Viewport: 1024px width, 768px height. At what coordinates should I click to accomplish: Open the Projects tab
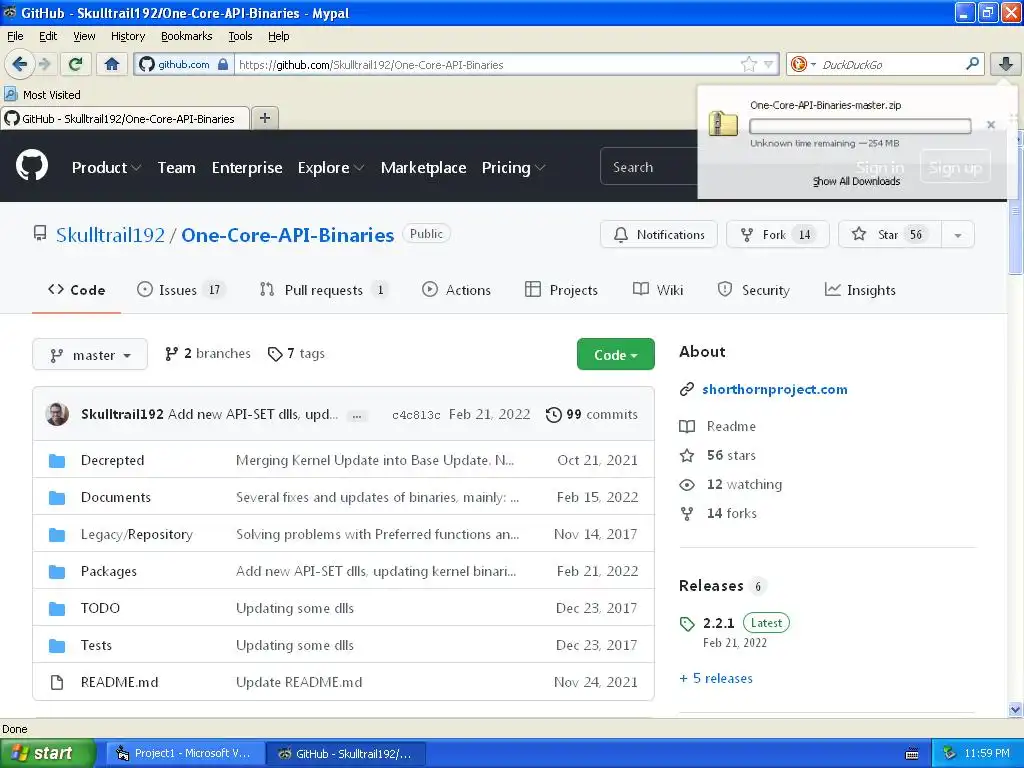click(x=561, y=290)
